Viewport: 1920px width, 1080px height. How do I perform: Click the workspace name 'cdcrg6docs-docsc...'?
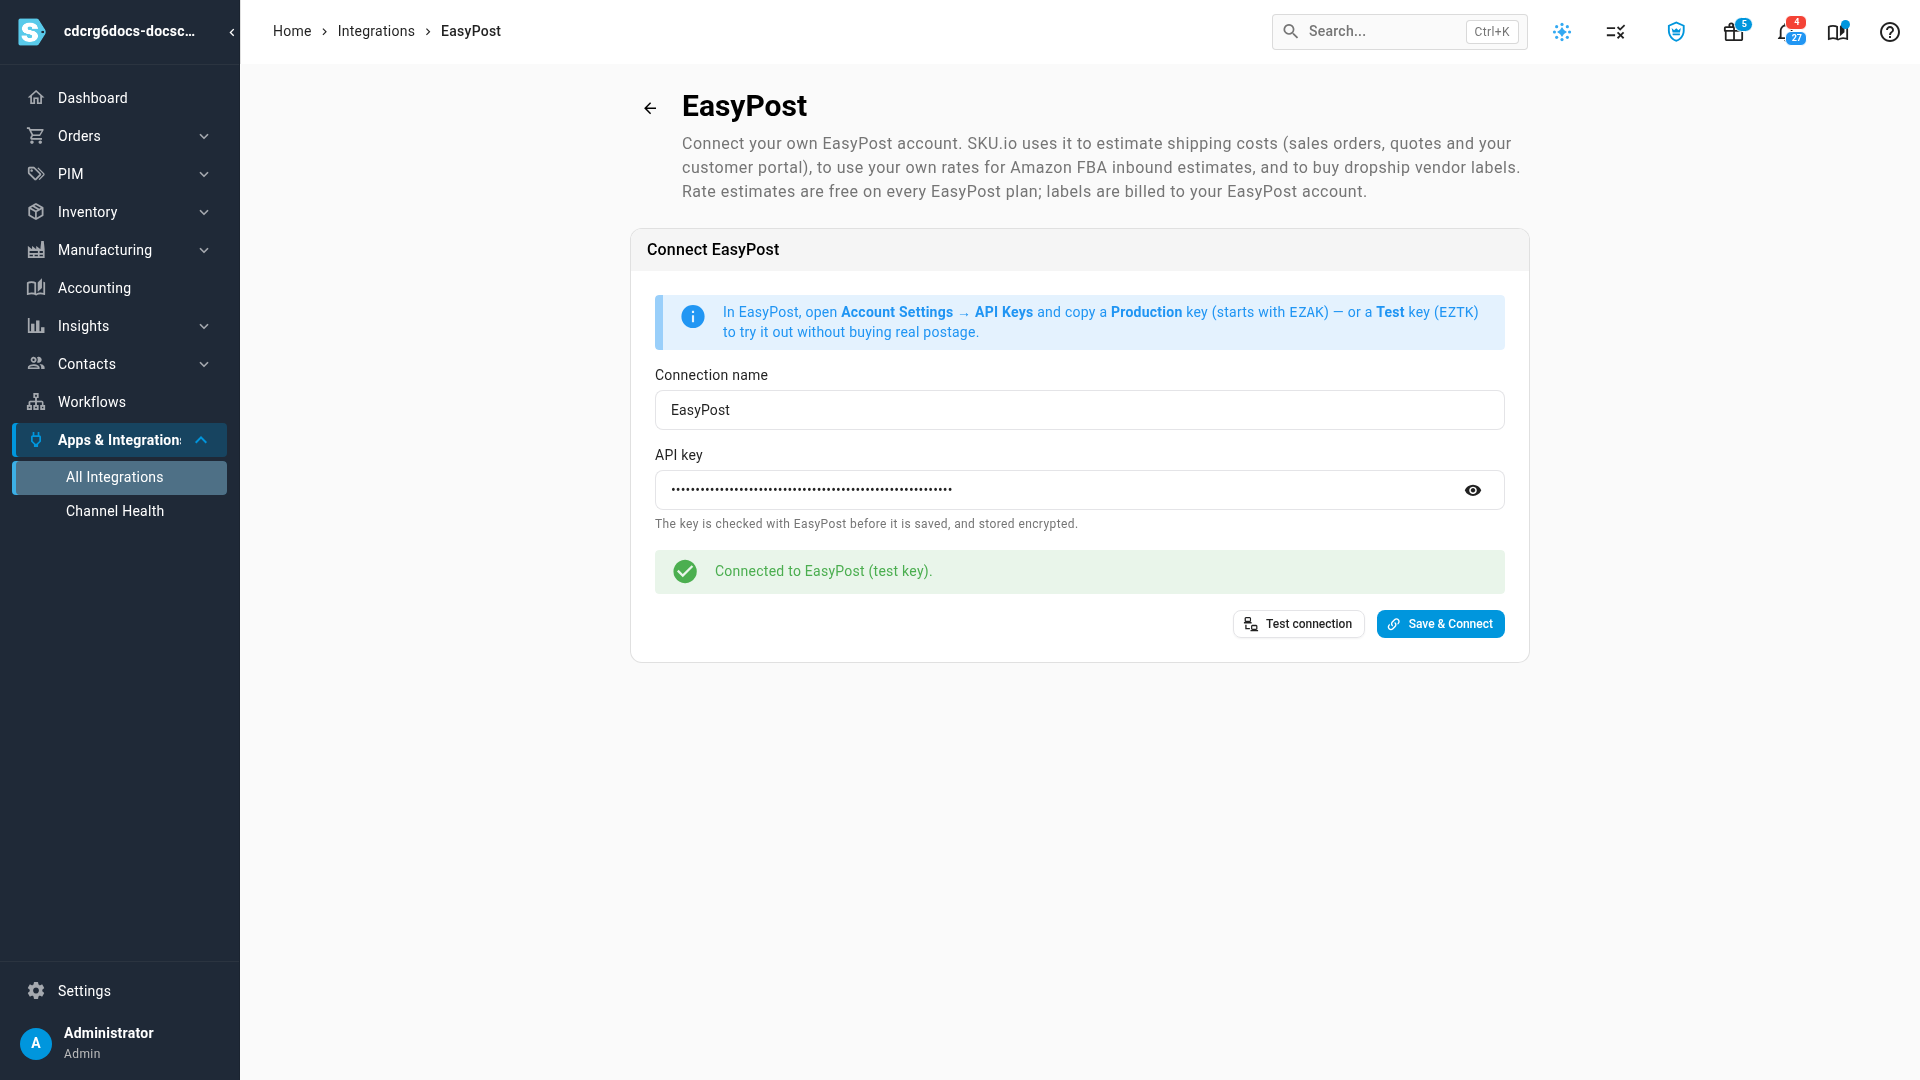pyautogui.click(x=129, y=31)
